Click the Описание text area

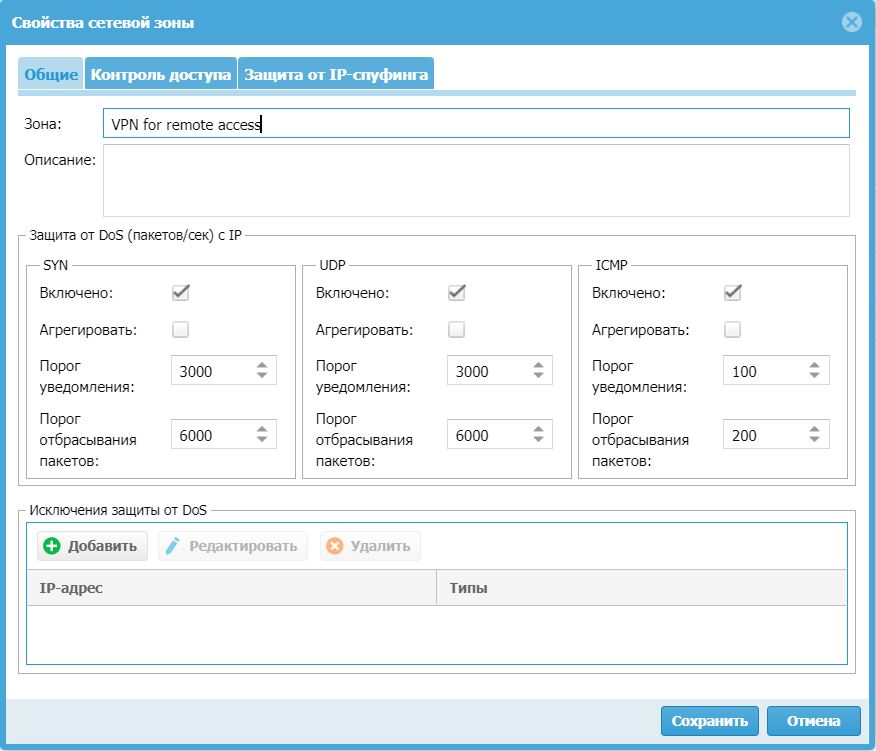click(x=476, y=180)
